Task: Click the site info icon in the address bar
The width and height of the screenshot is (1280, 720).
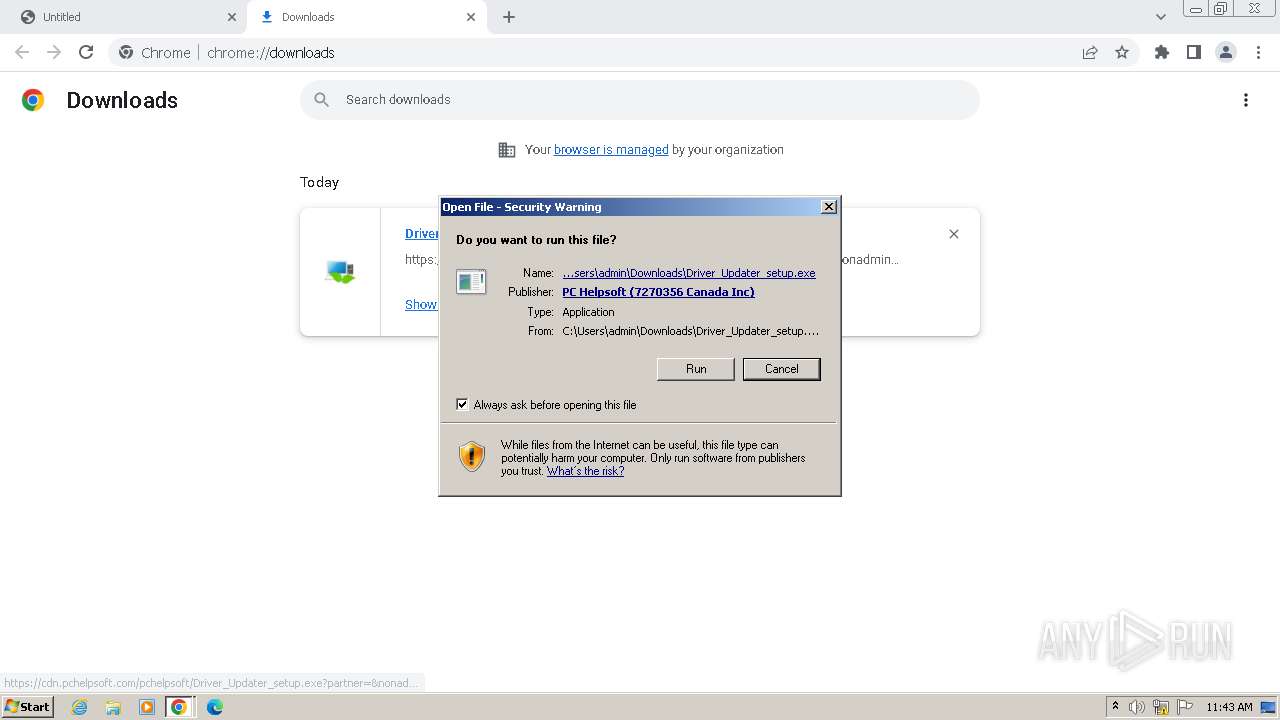Action: coord(126,53)
